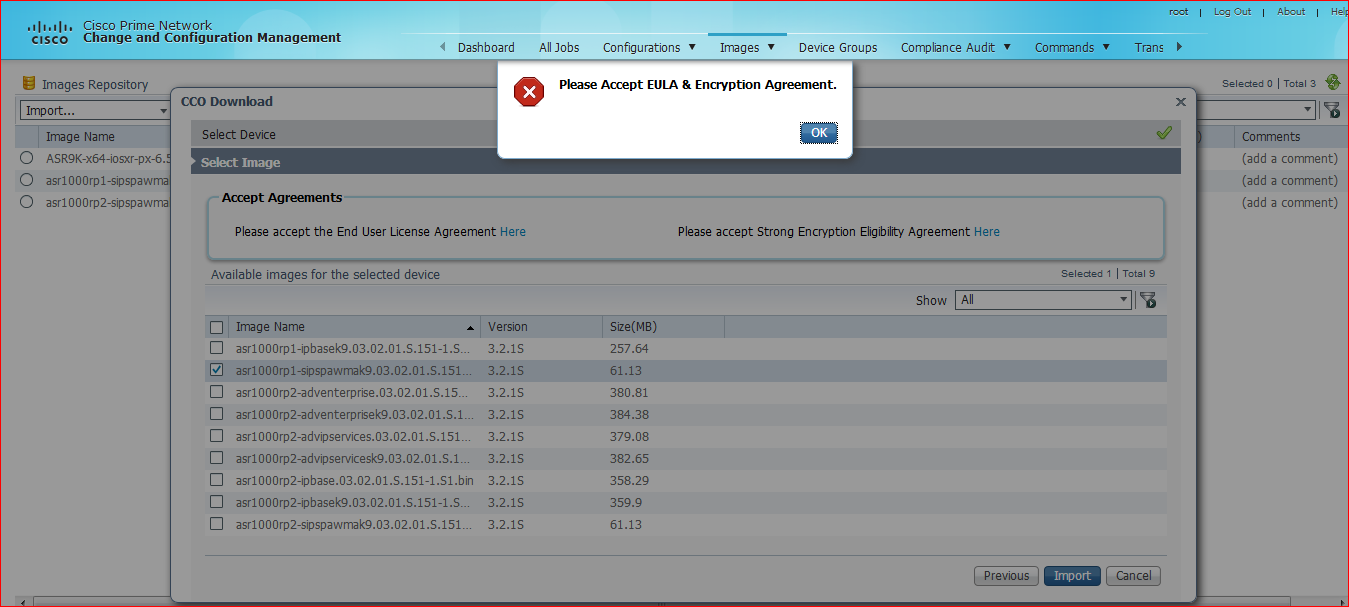Image resolution: width=1349 pixels, height=607 pixels.
Task: Click the filter icon in Images Repository toolbar
Action: pyautogui.click(x=1332, y=110)
